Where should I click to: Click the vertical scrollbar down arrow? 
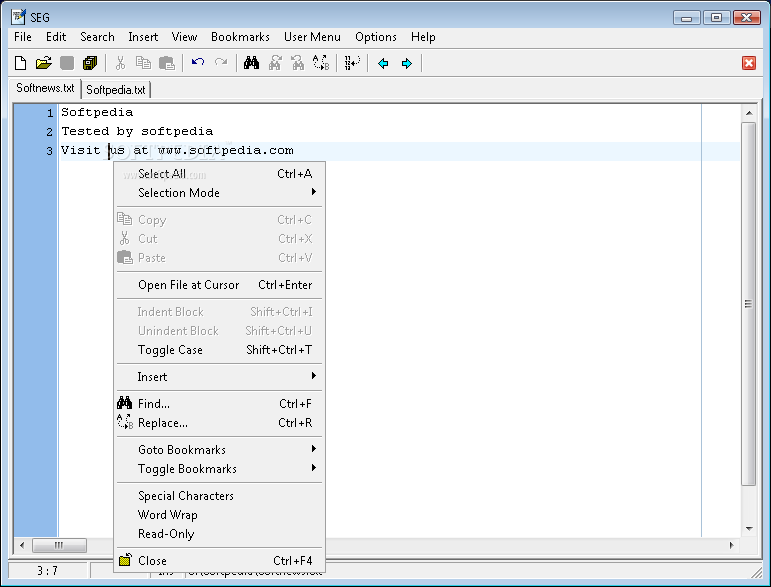748,528
